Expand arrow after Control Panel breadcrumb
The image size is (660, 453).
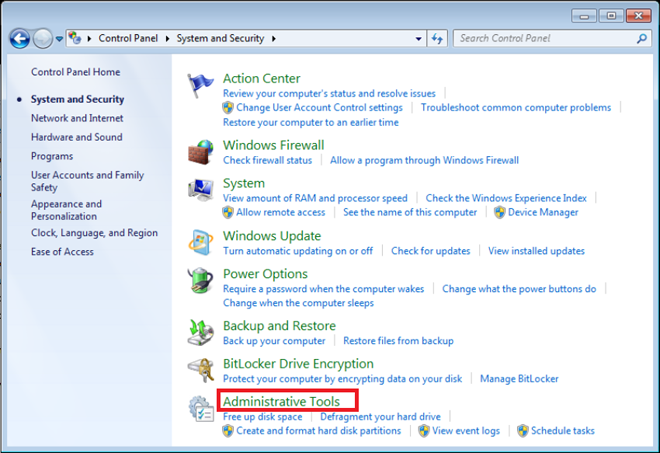pos(168,39)
